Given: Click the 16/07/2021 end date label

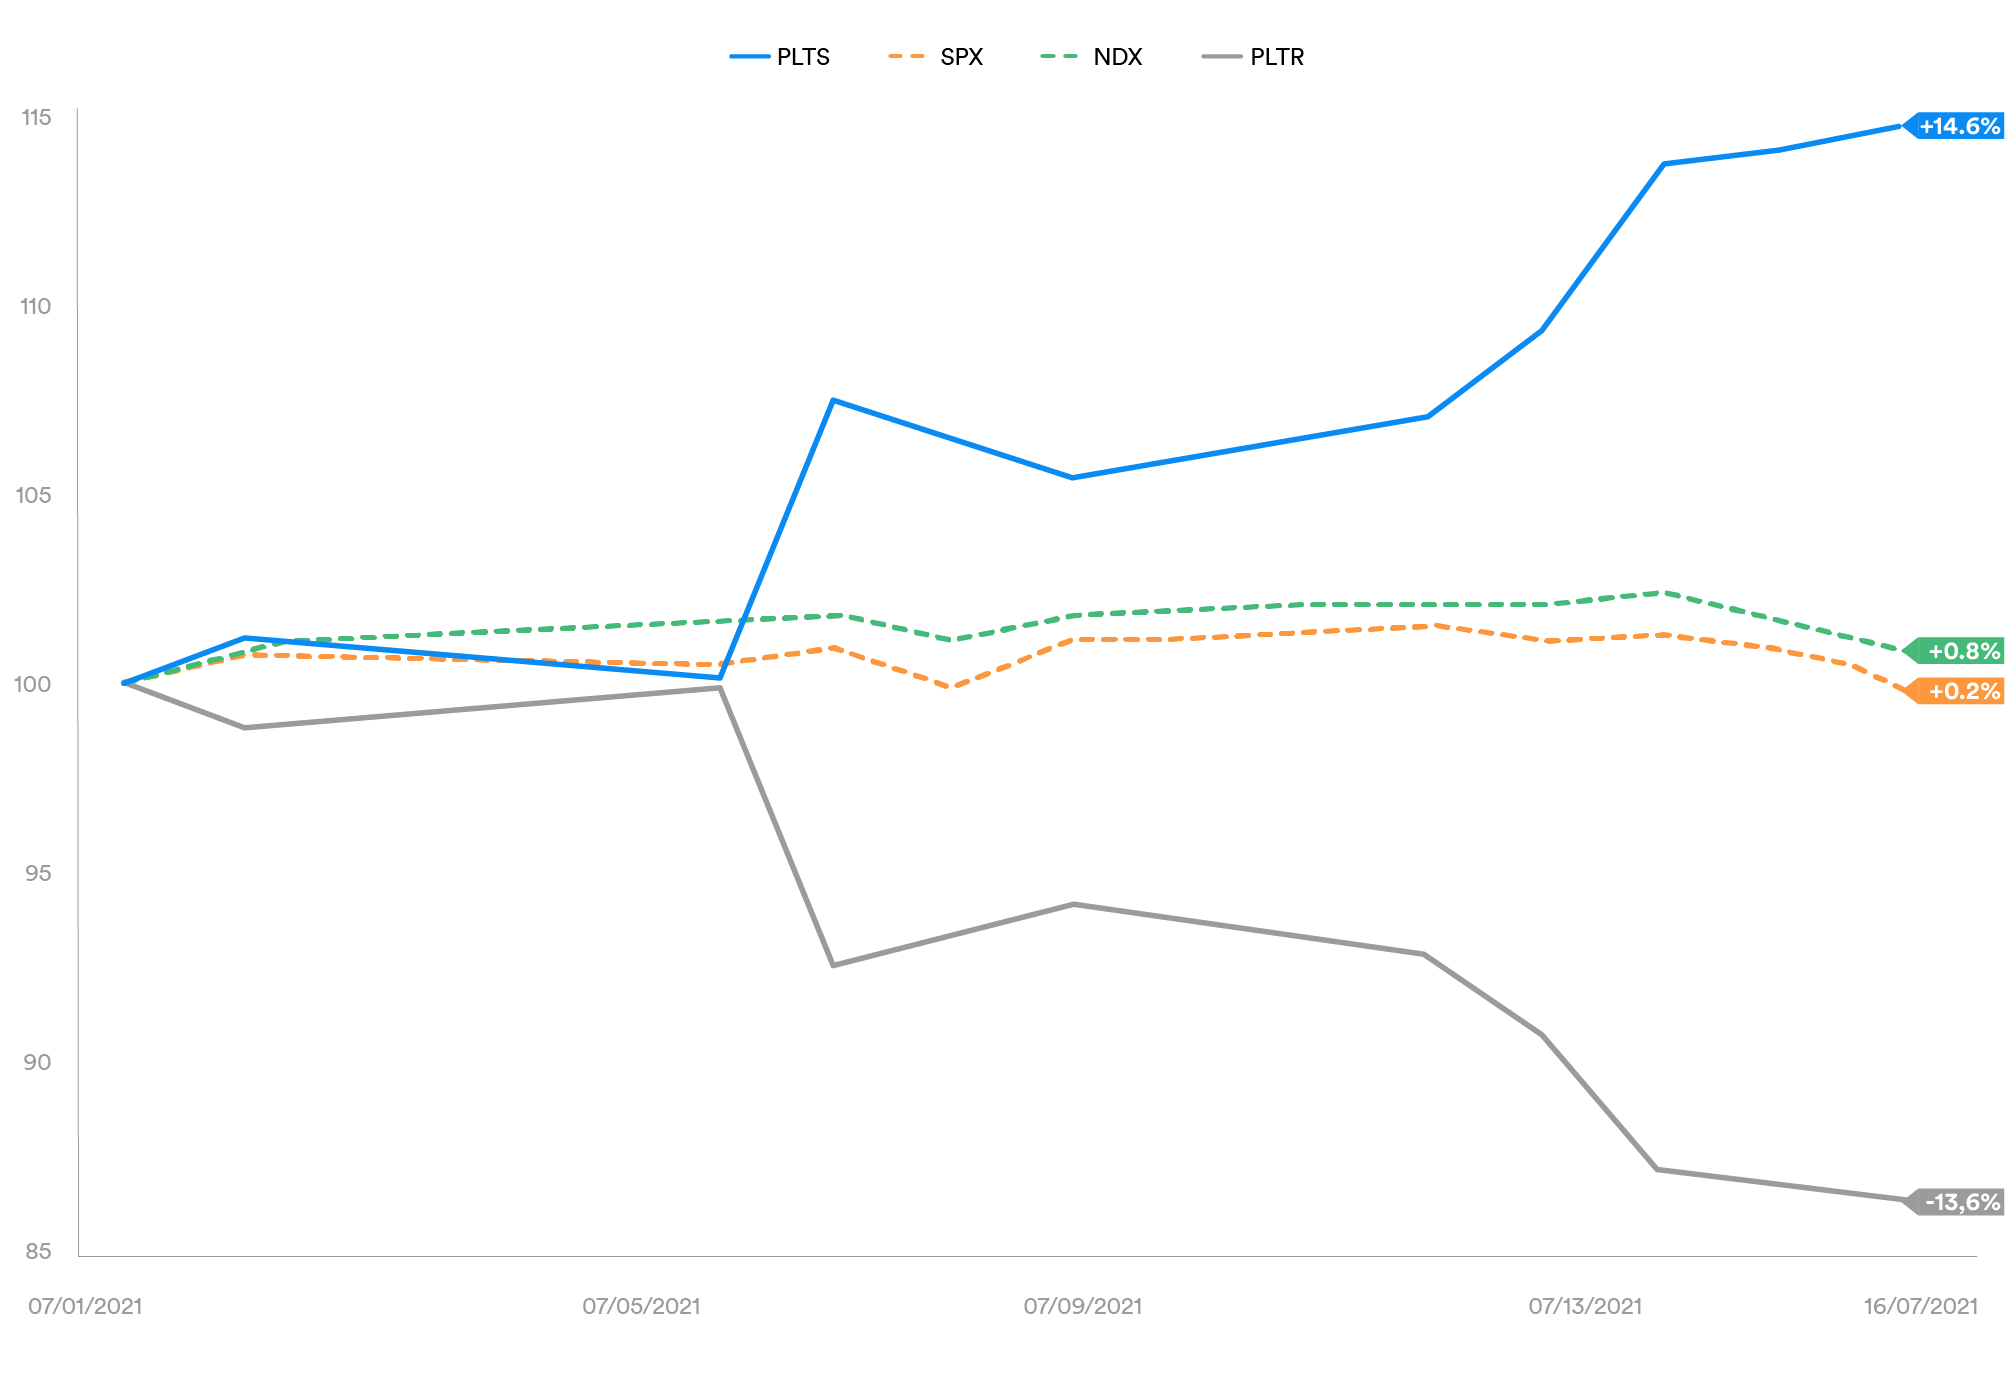Looking at the screenshot, I should [1920, 1306].
